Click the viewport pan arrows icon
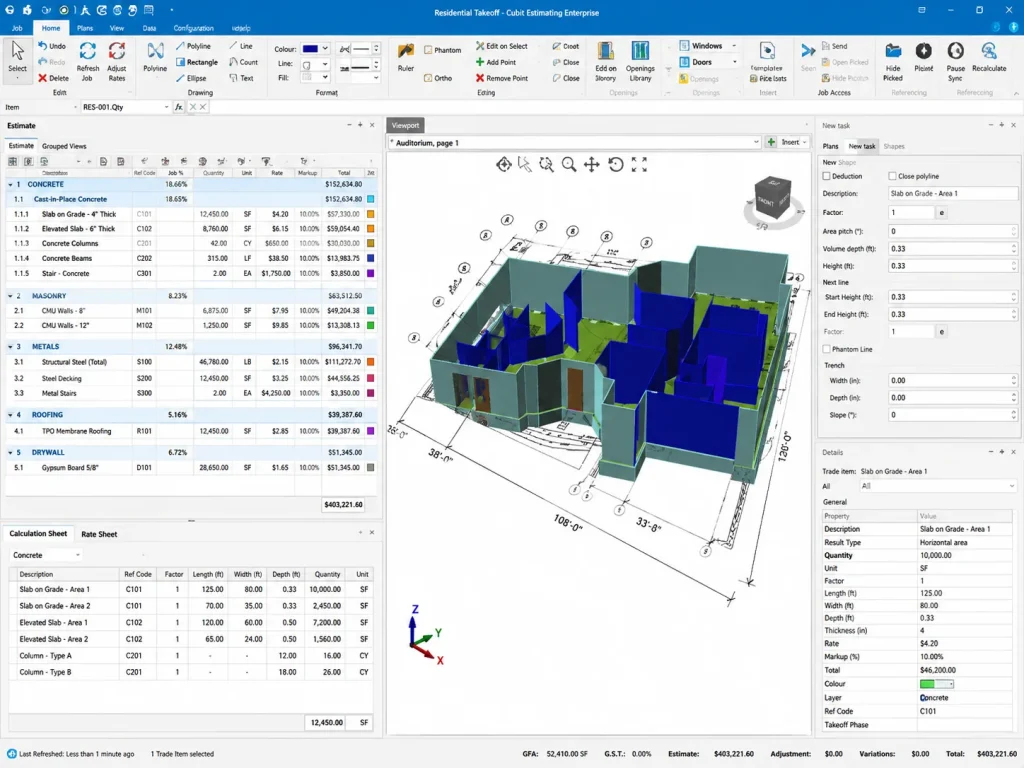The width and height of the screenshot is (1024, 768). [x=592, y=165]
